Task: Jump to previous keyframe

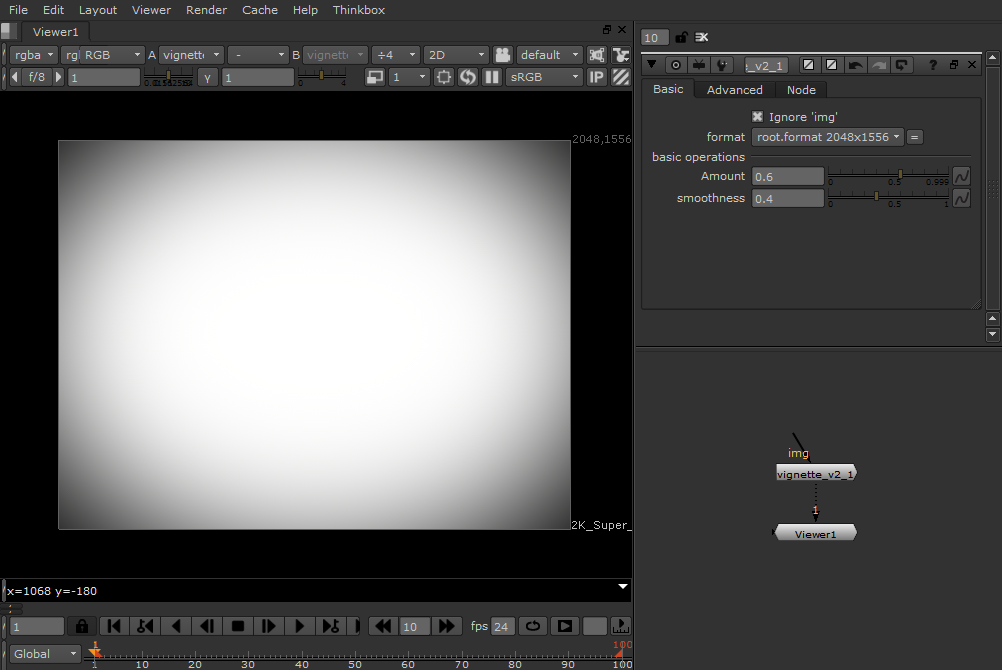Action: (x=145, y=626)
